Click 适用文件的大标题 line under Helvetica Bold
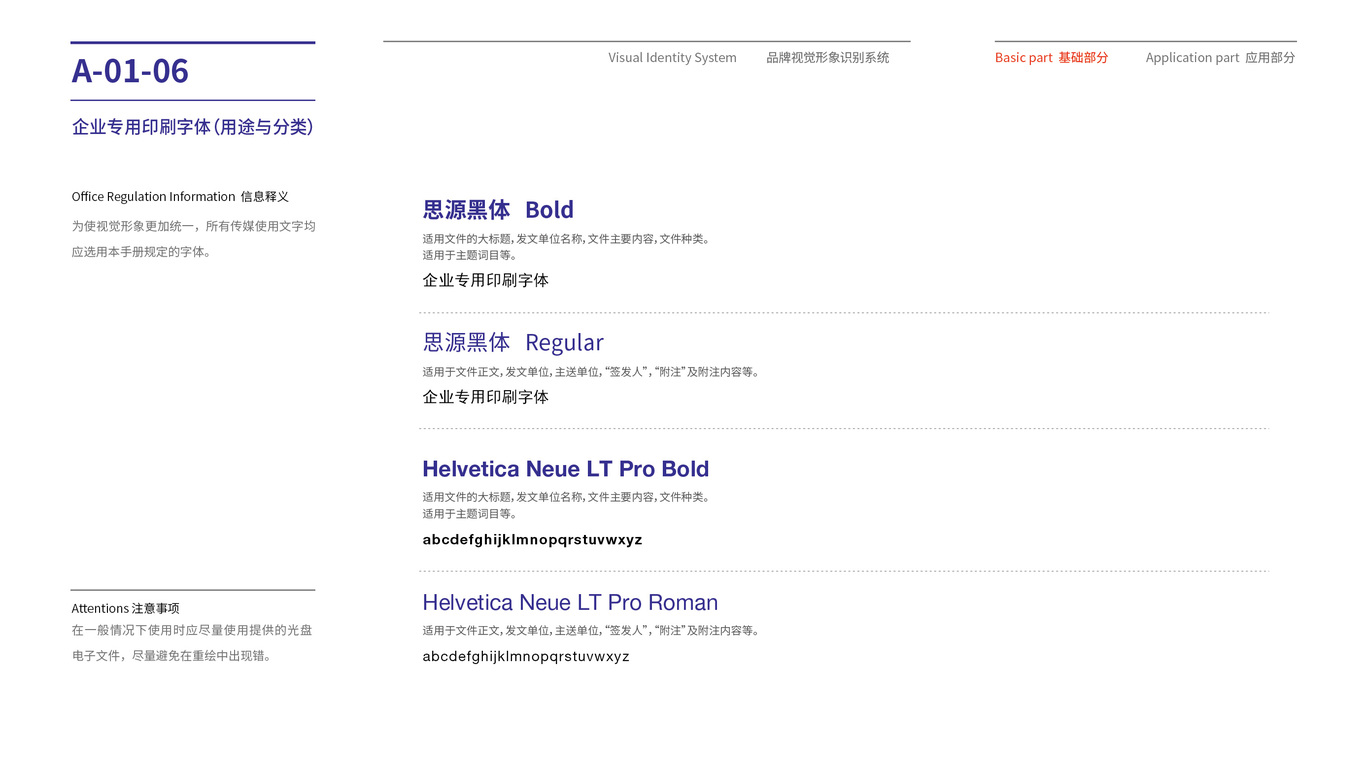The image size is (1366, 768). point(566,497)
